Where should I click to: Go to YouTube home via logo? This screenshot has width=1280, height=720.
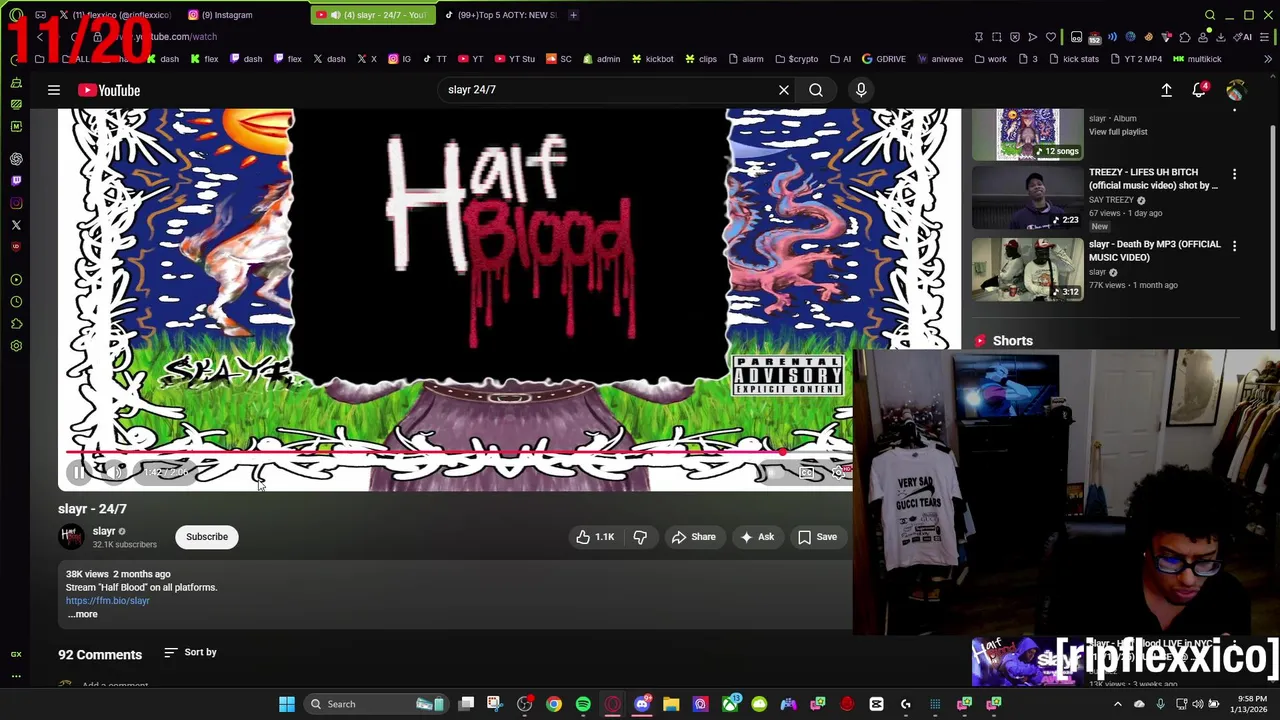click(109, 90)
